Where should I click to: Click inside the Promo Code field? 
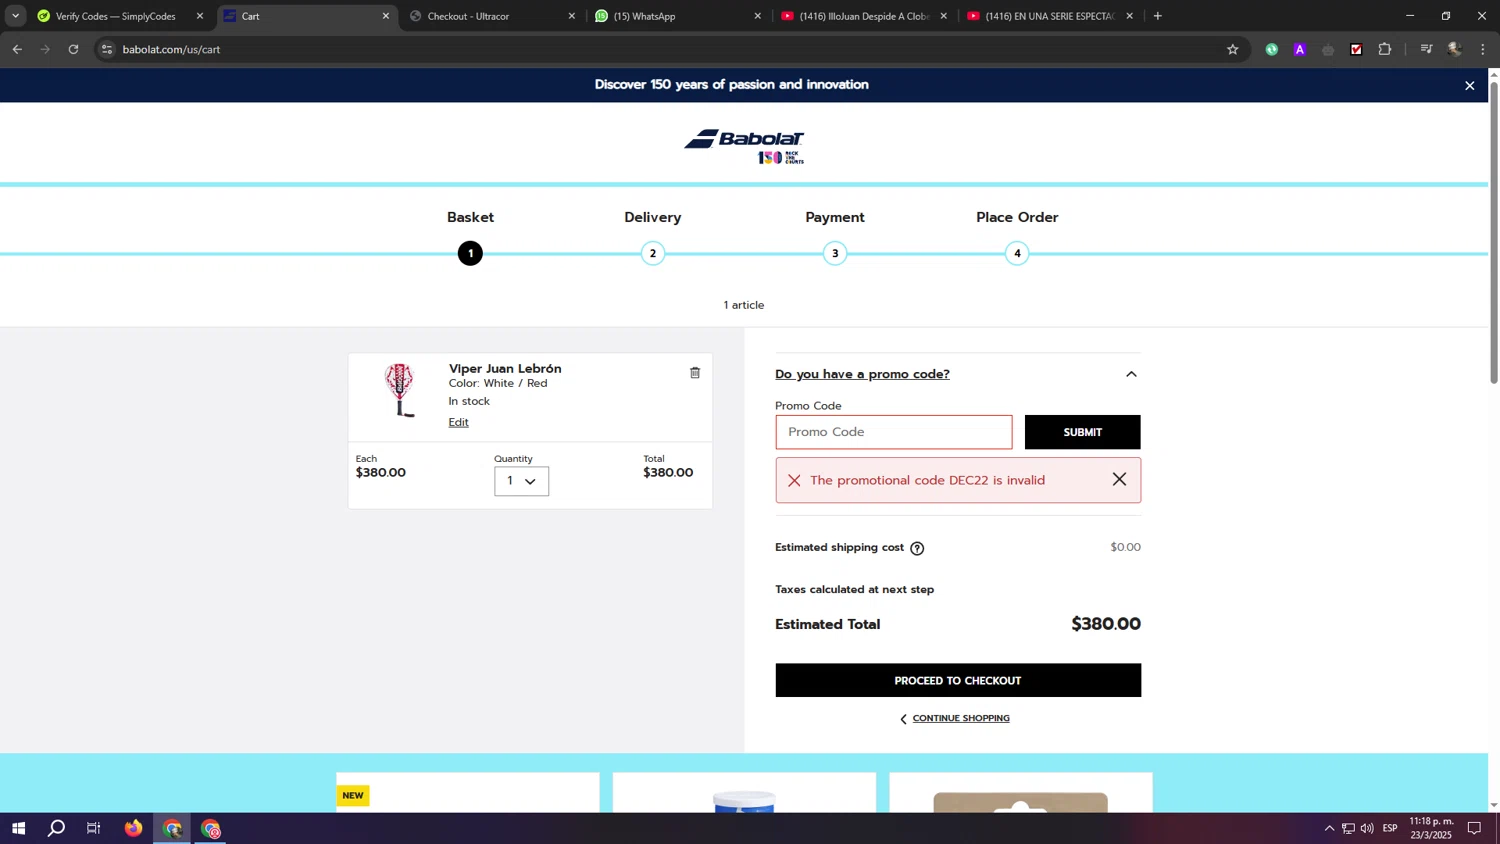point(894,432)
